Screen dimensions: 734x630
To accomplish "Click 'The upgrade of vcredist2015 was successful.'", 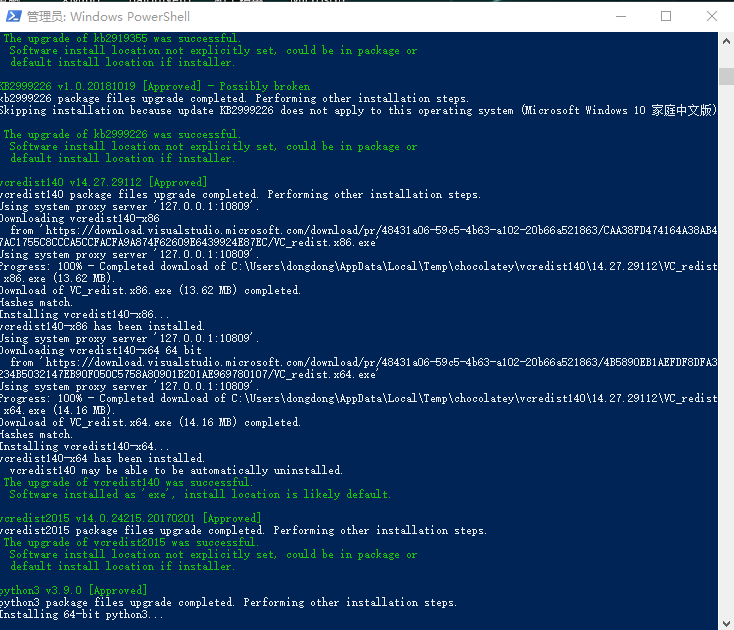I will 131,542.
